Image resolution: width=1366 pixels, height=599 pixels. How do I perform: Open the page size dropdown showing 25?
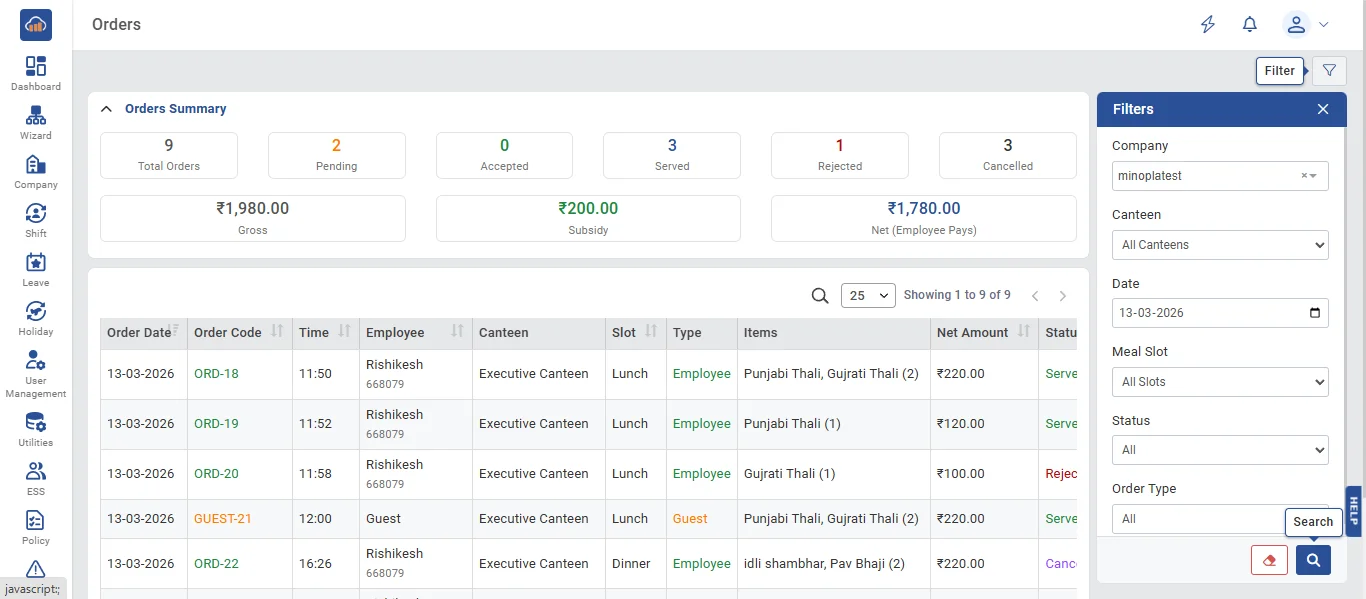pos(869,296)
